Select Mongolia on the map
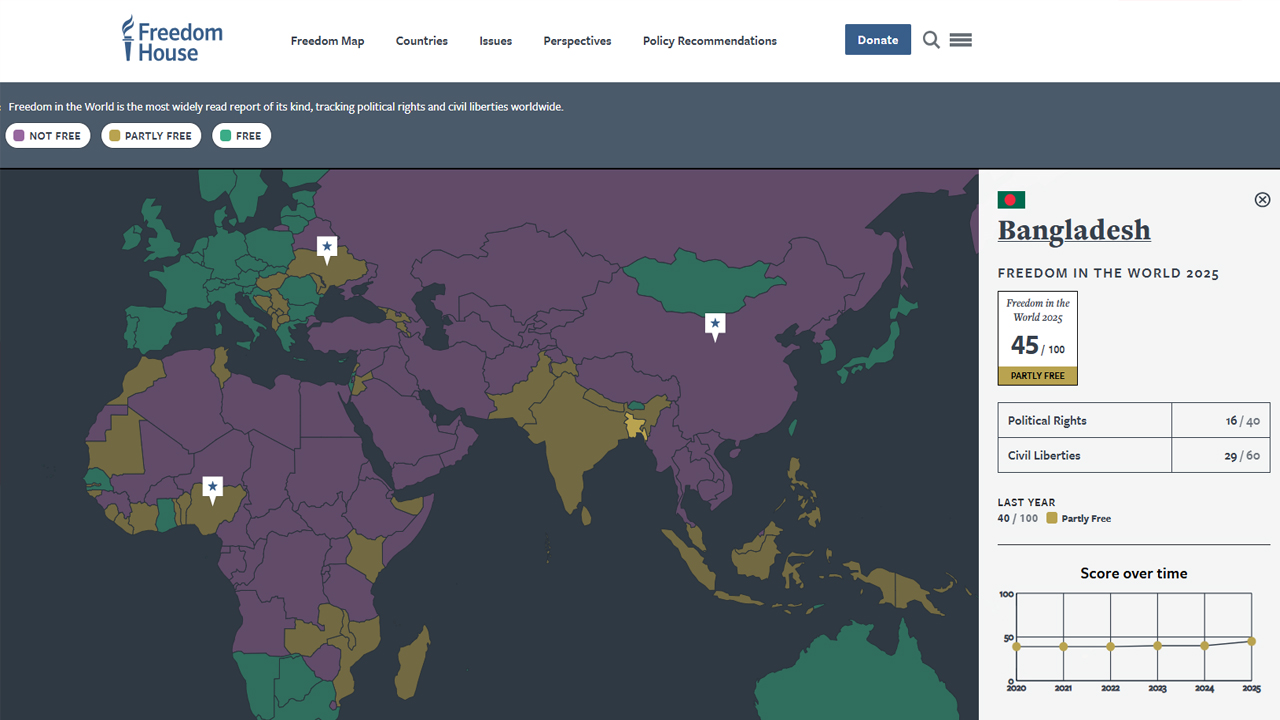The height and width of the screenshot is (720, 1280). 690,280
